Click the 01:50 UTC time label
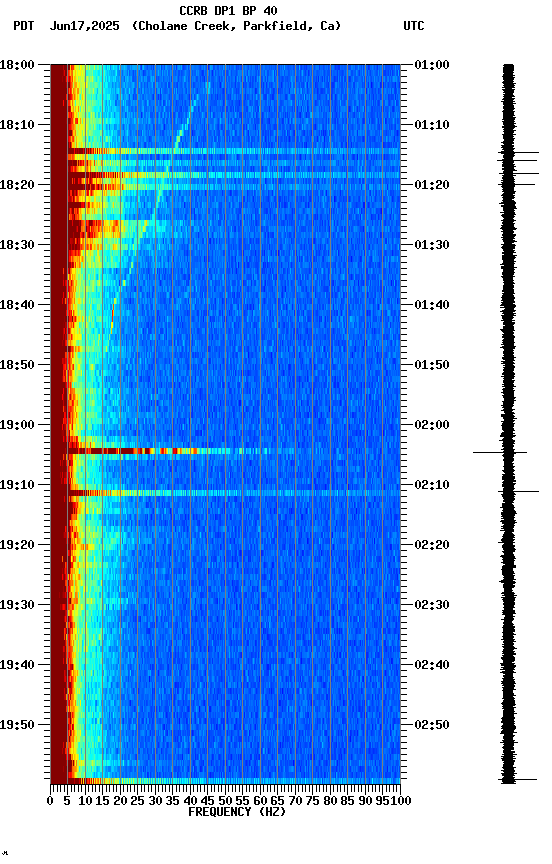The width and height of the screenshot is (552, 864). [x=432, y=365]
